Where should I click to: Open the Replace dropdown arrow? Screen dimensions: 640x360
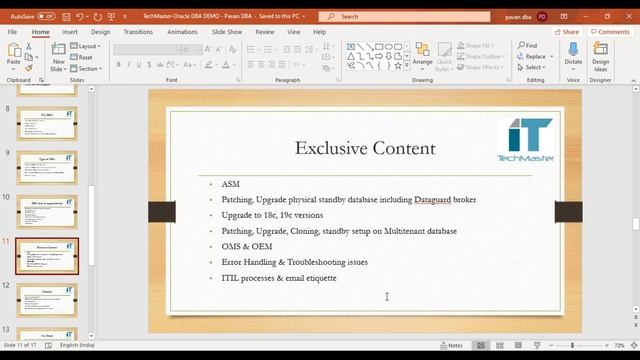[x=552, y=56]
